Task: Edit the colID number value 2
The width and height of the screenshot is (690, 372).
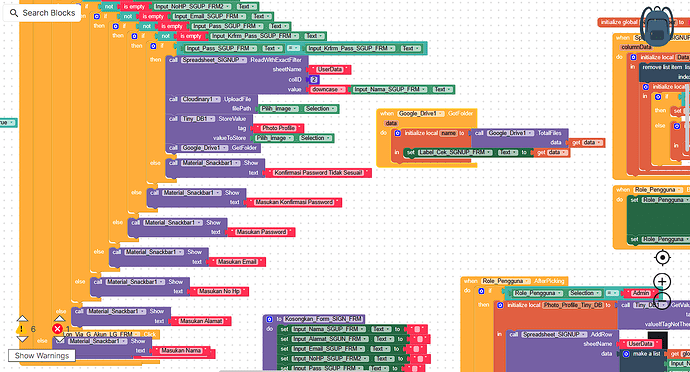Action: pyautogui.click(x=314, y=80)
